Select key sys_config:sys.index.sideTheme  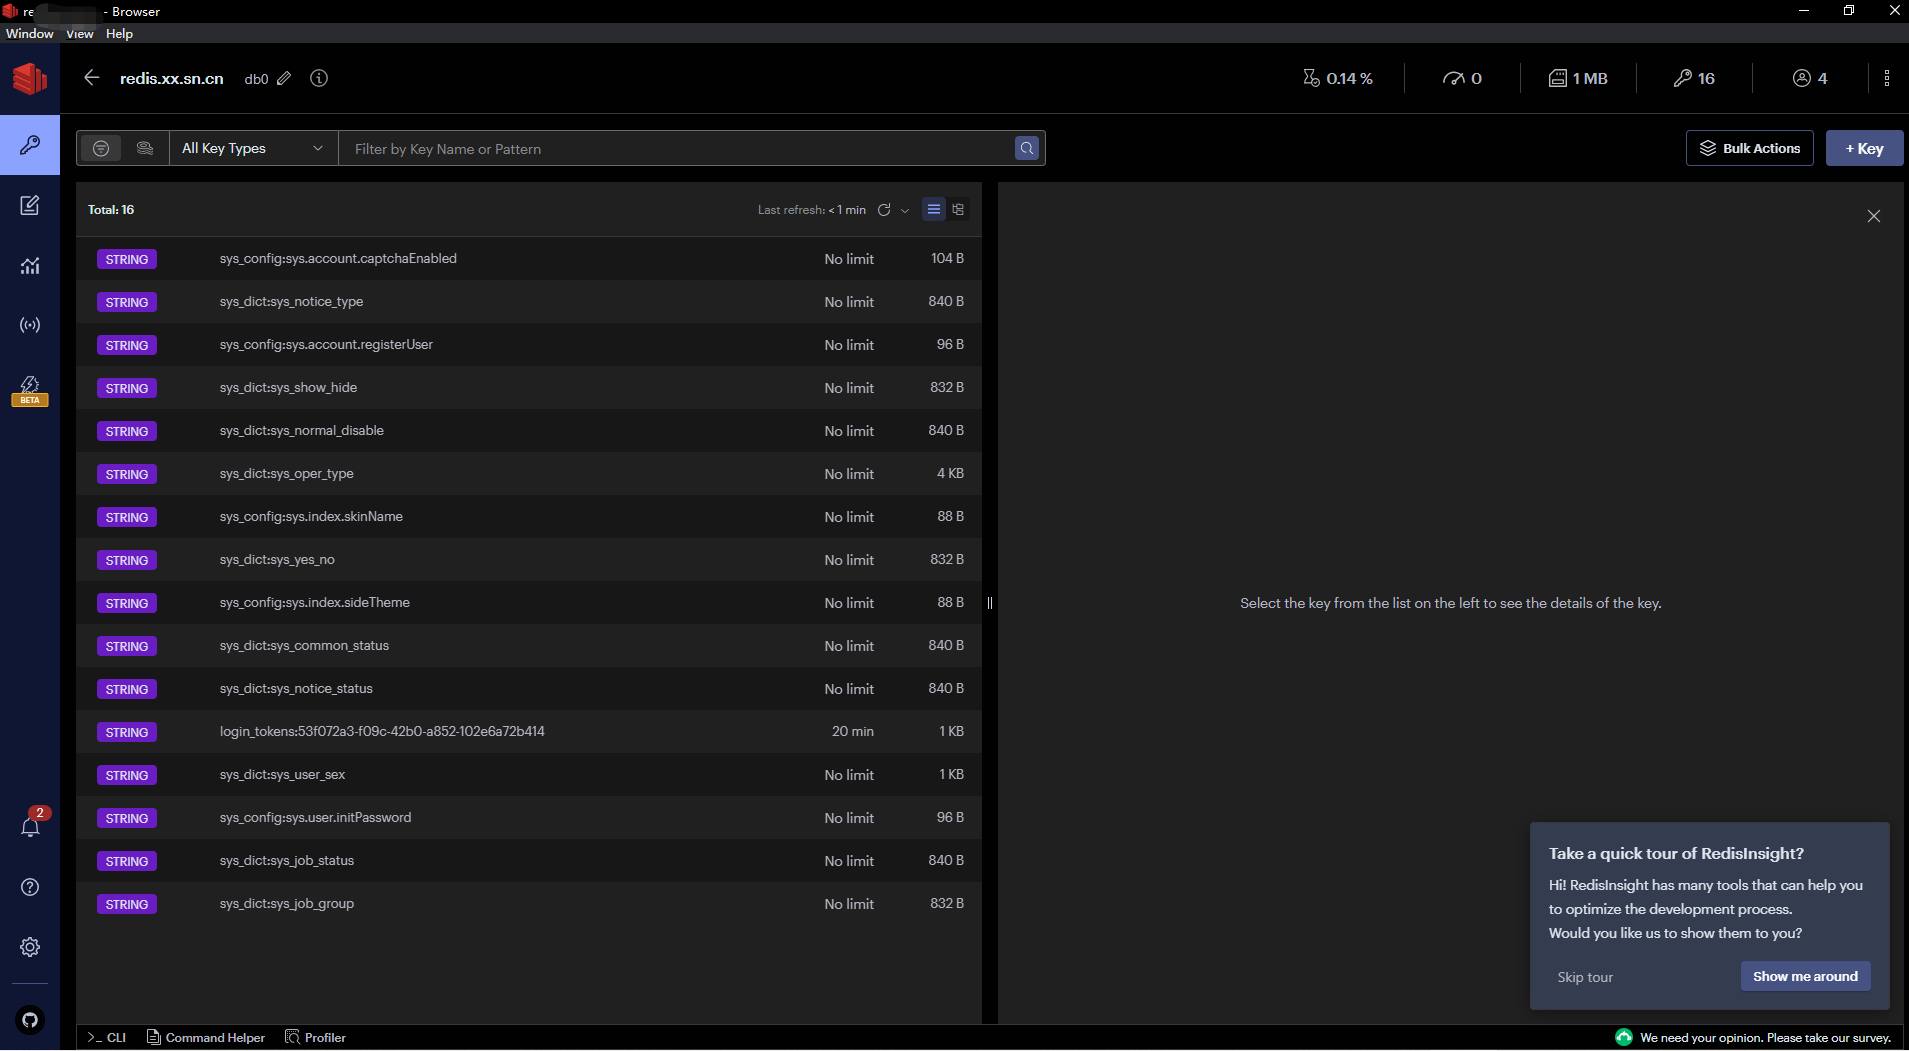[x=529, y=603]
